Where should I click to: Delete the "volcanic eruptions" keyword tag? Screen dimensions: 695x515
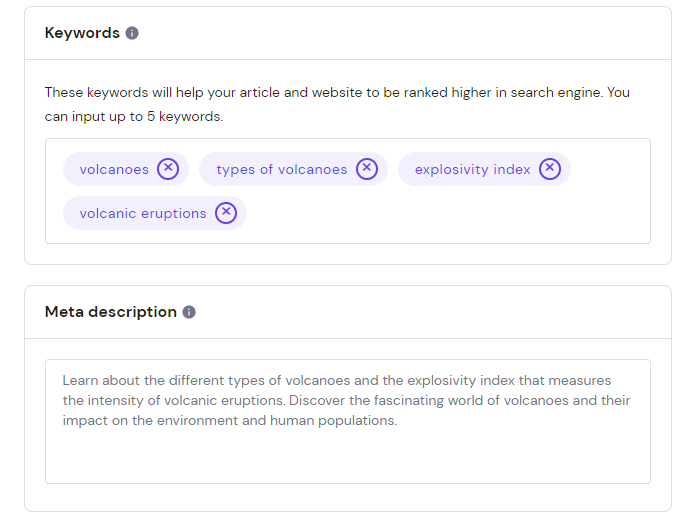[x=226, y=213]
